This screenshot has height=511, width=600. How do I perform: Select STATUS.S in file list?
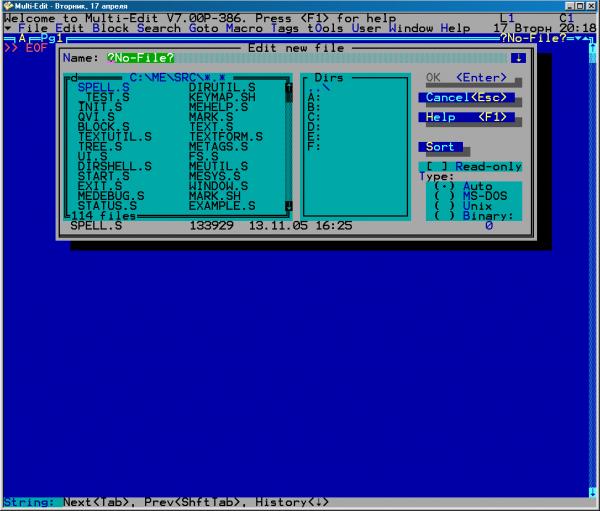pos(107,206)
